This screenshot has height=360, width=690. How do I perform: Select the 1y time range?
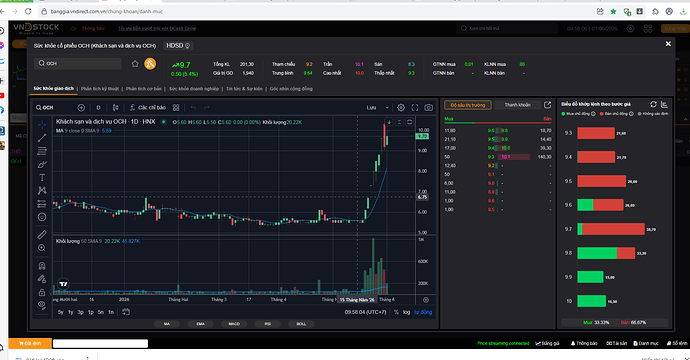click(x=70, y=312)
